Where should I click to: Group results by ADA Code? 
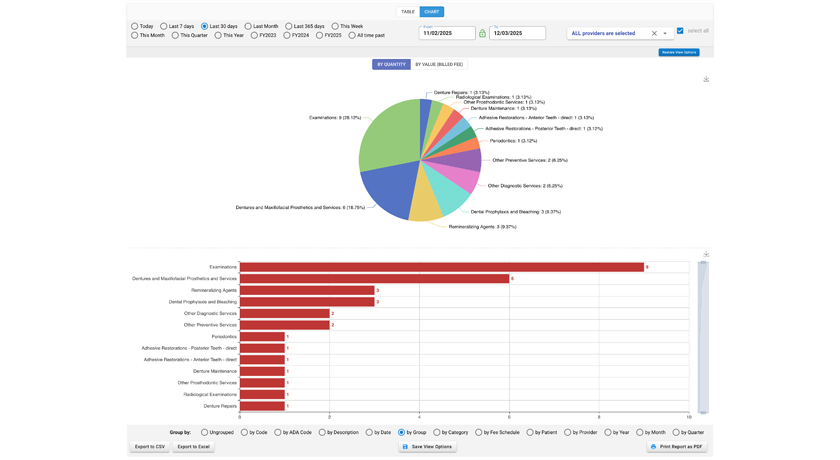click(x=278, y=432)
